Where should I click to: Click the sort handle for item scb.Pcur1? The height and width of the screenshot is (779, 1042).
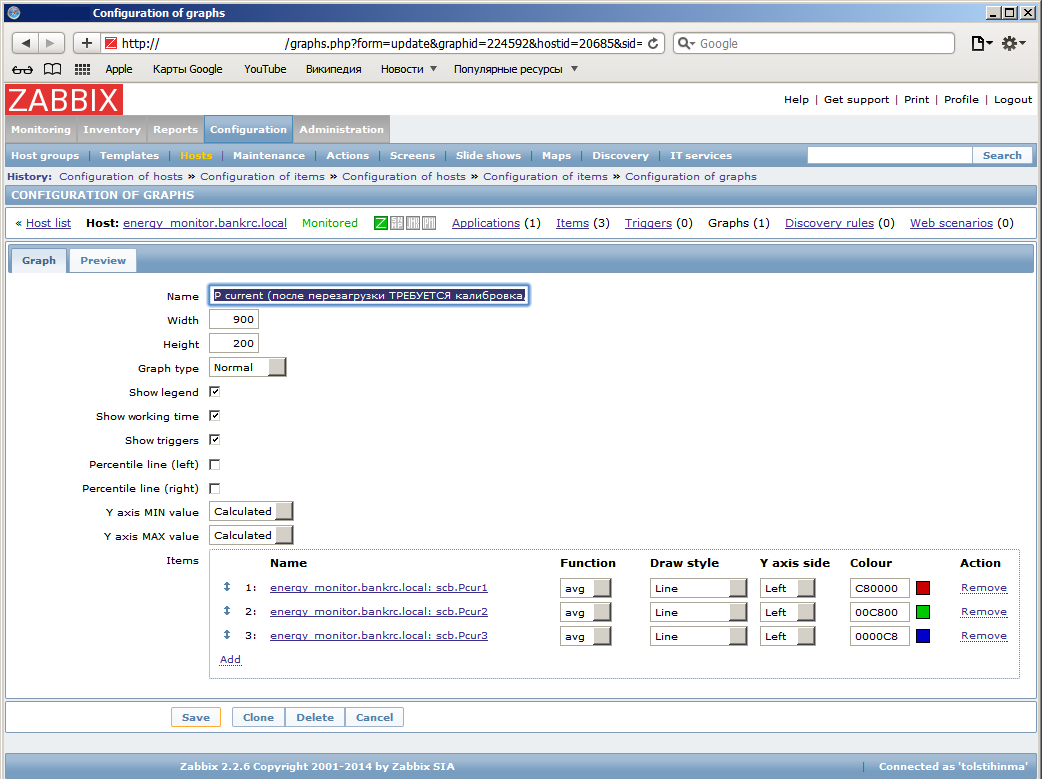point(227,587)
